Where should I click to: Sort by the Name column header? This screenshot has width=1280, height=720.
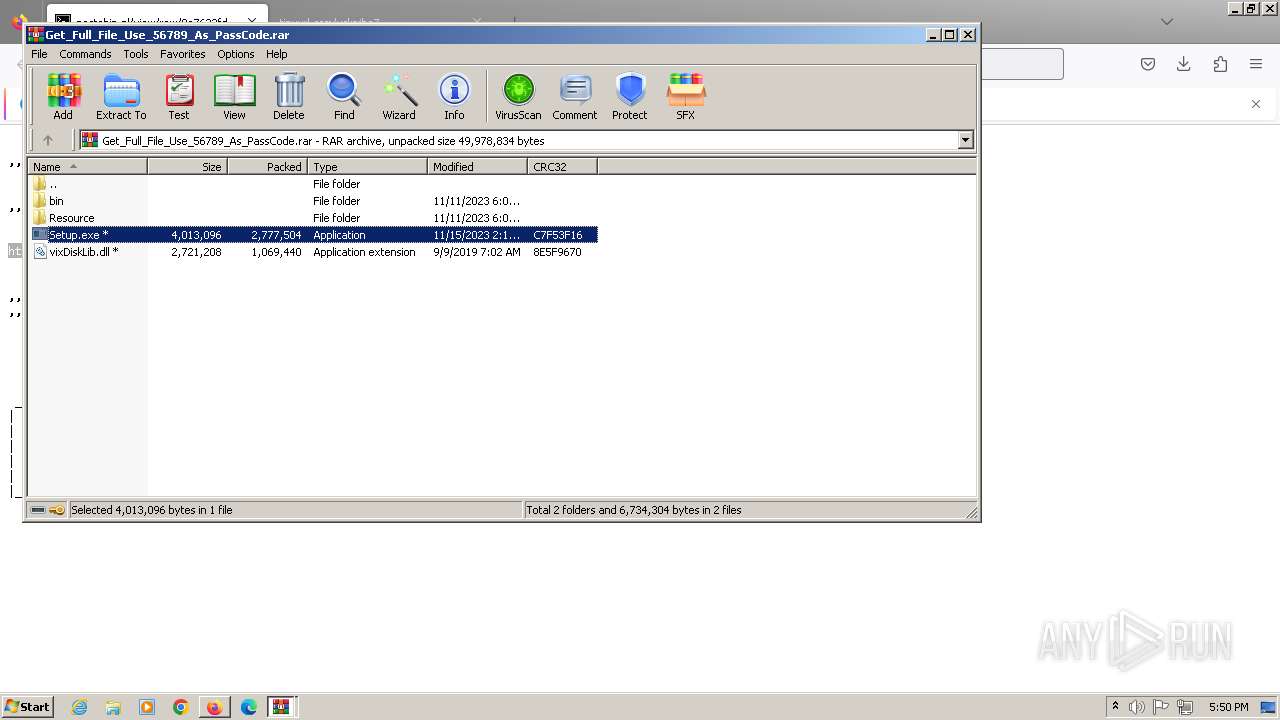[88, 167]
